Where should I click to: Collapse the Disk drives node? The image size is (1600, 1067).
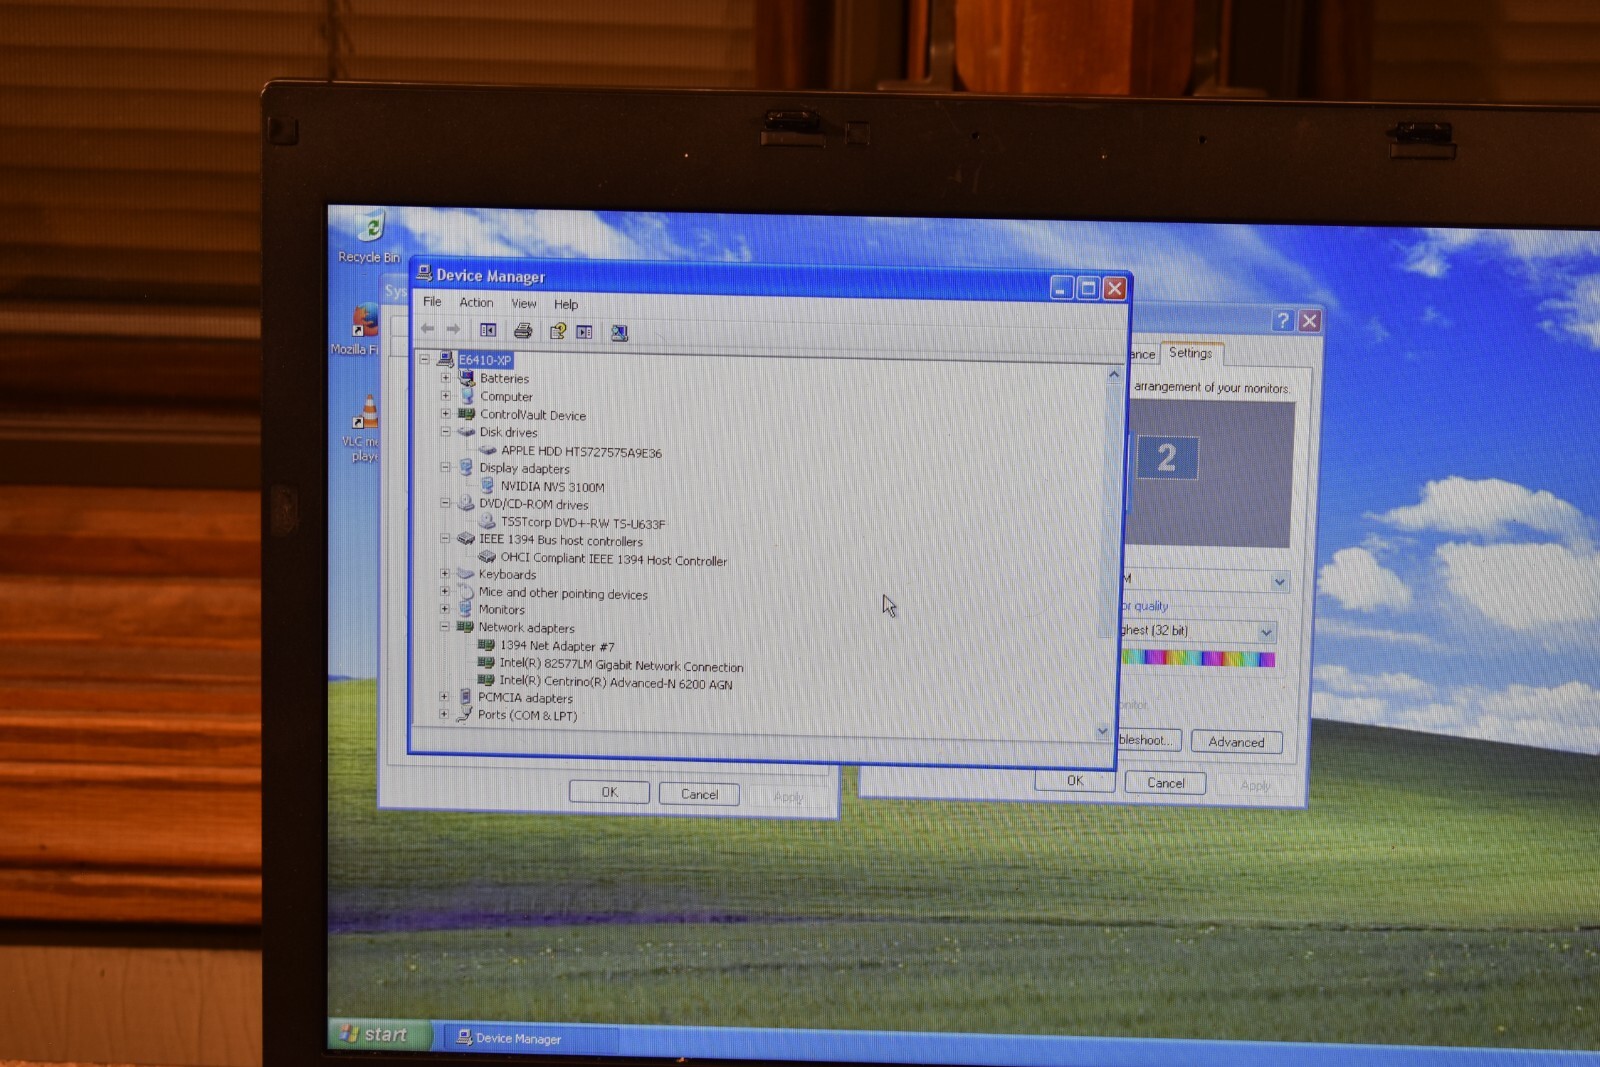[446, 431]
